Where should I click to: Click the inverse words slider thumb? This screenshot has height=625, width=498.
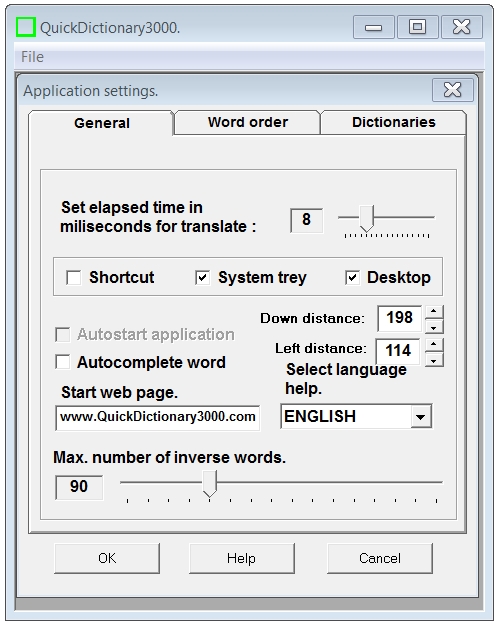(x=209, y=483)
